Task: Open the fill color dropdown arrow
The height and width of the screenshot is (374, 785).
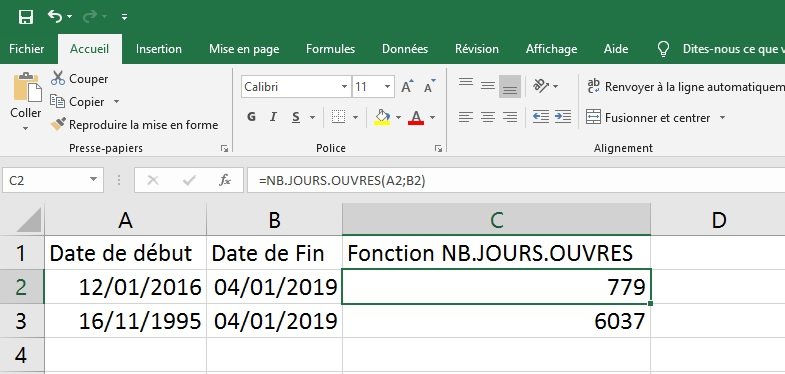Action: coord(399,118)
